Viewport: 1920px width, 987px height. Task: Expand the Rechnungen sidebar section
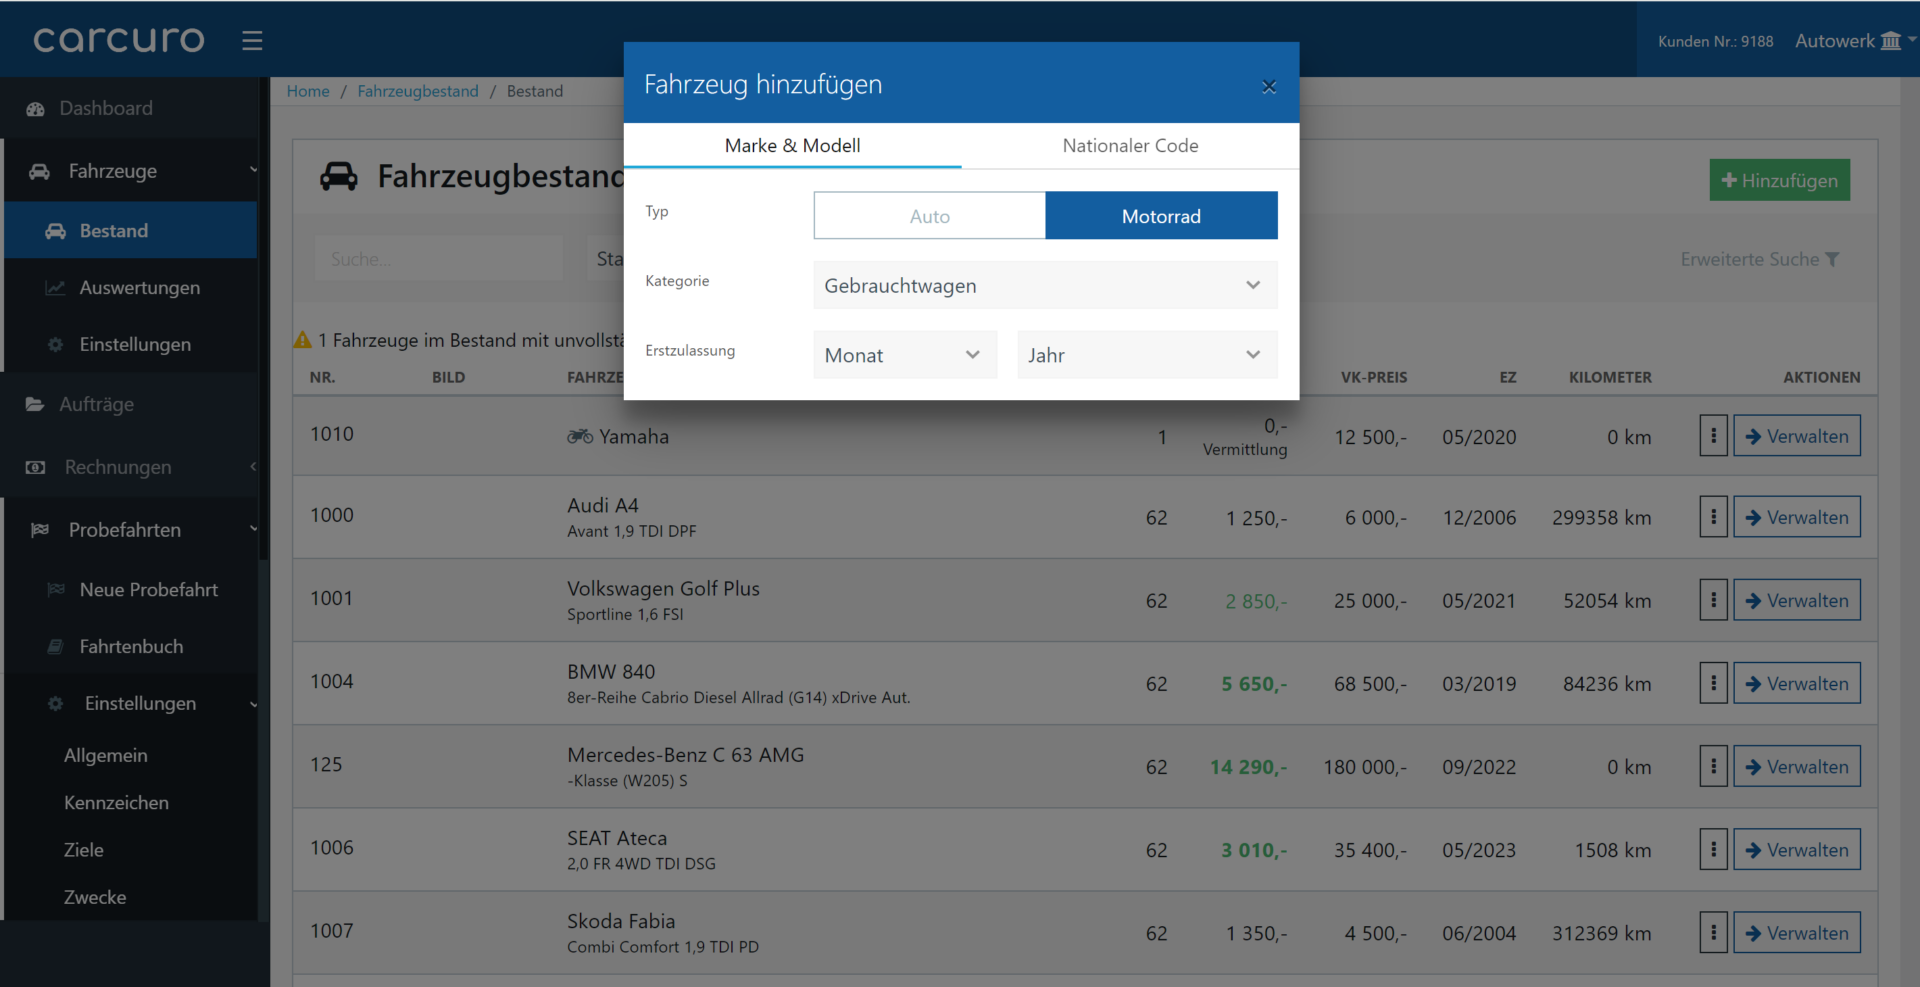tap(253, 467)
